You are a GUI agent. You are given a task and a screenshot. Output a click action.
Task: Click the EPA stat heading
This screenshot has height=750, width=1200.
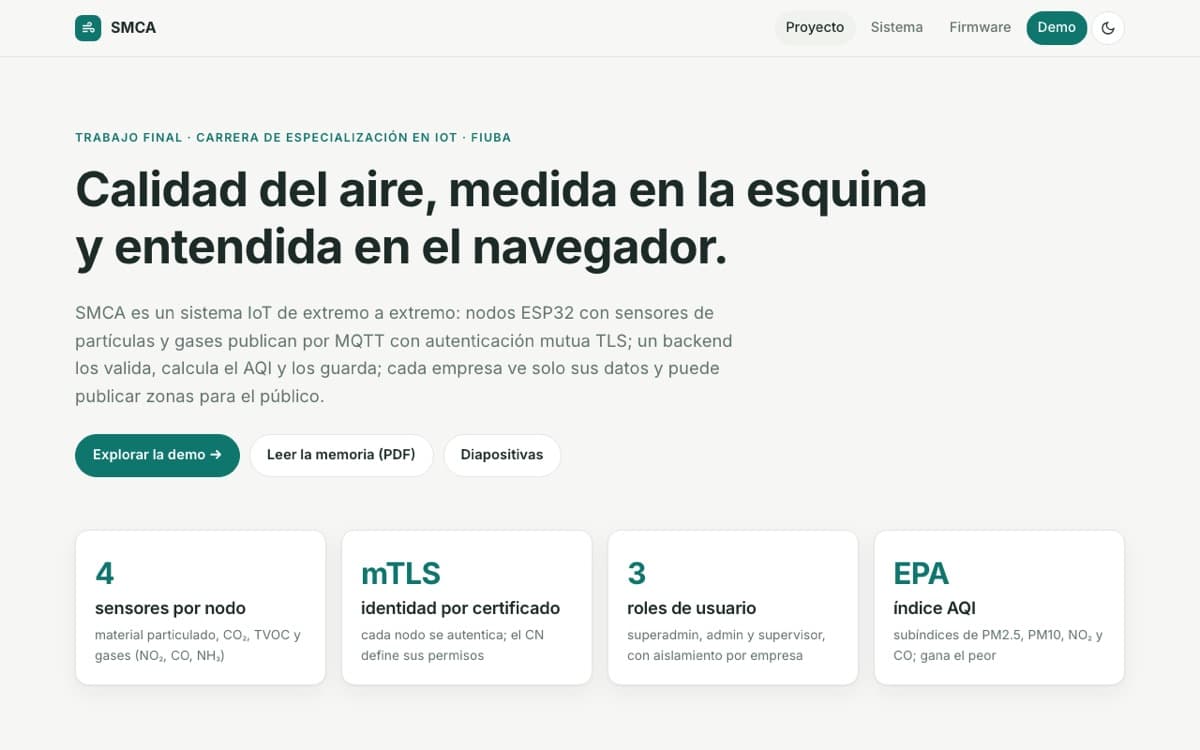921,573
